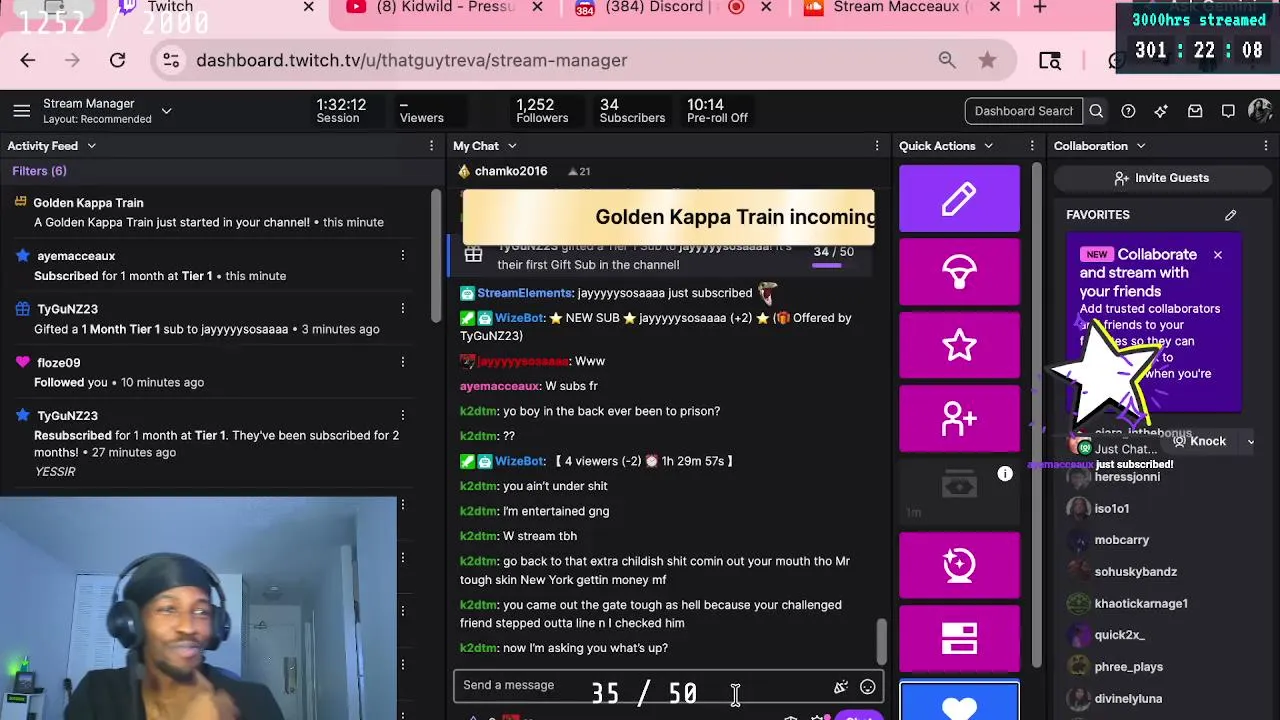Open the sparkle icon in dashboard header
This screenshot has height=720, width=1280.
(x=1161, y=111)
